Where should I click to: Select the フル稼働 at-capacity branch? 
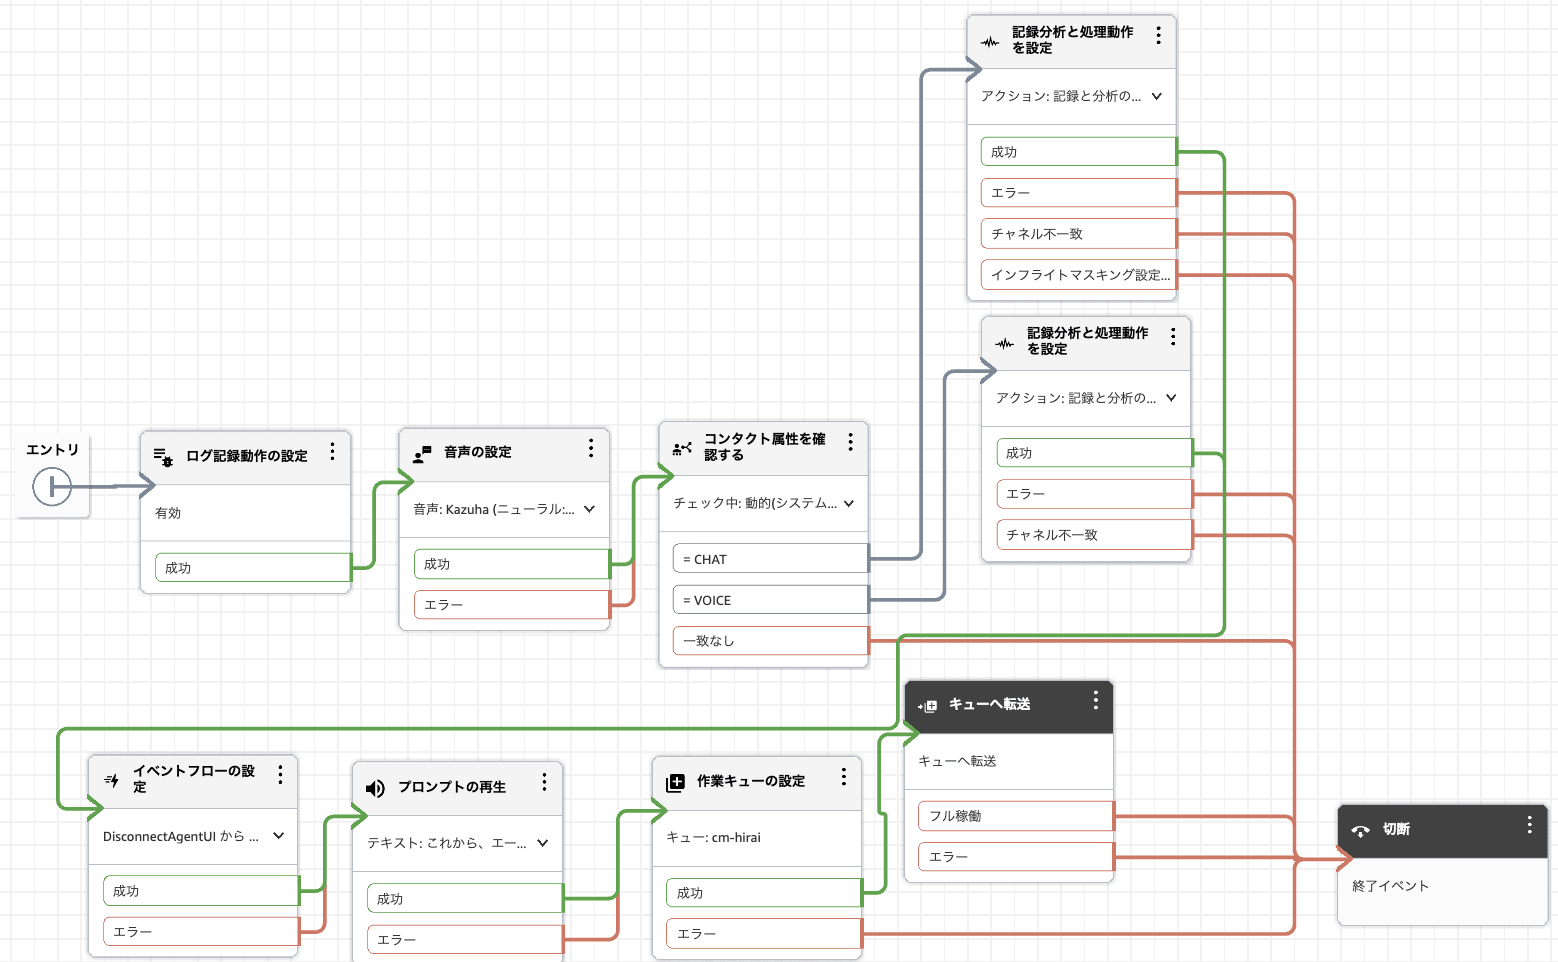pos(1016,816)
